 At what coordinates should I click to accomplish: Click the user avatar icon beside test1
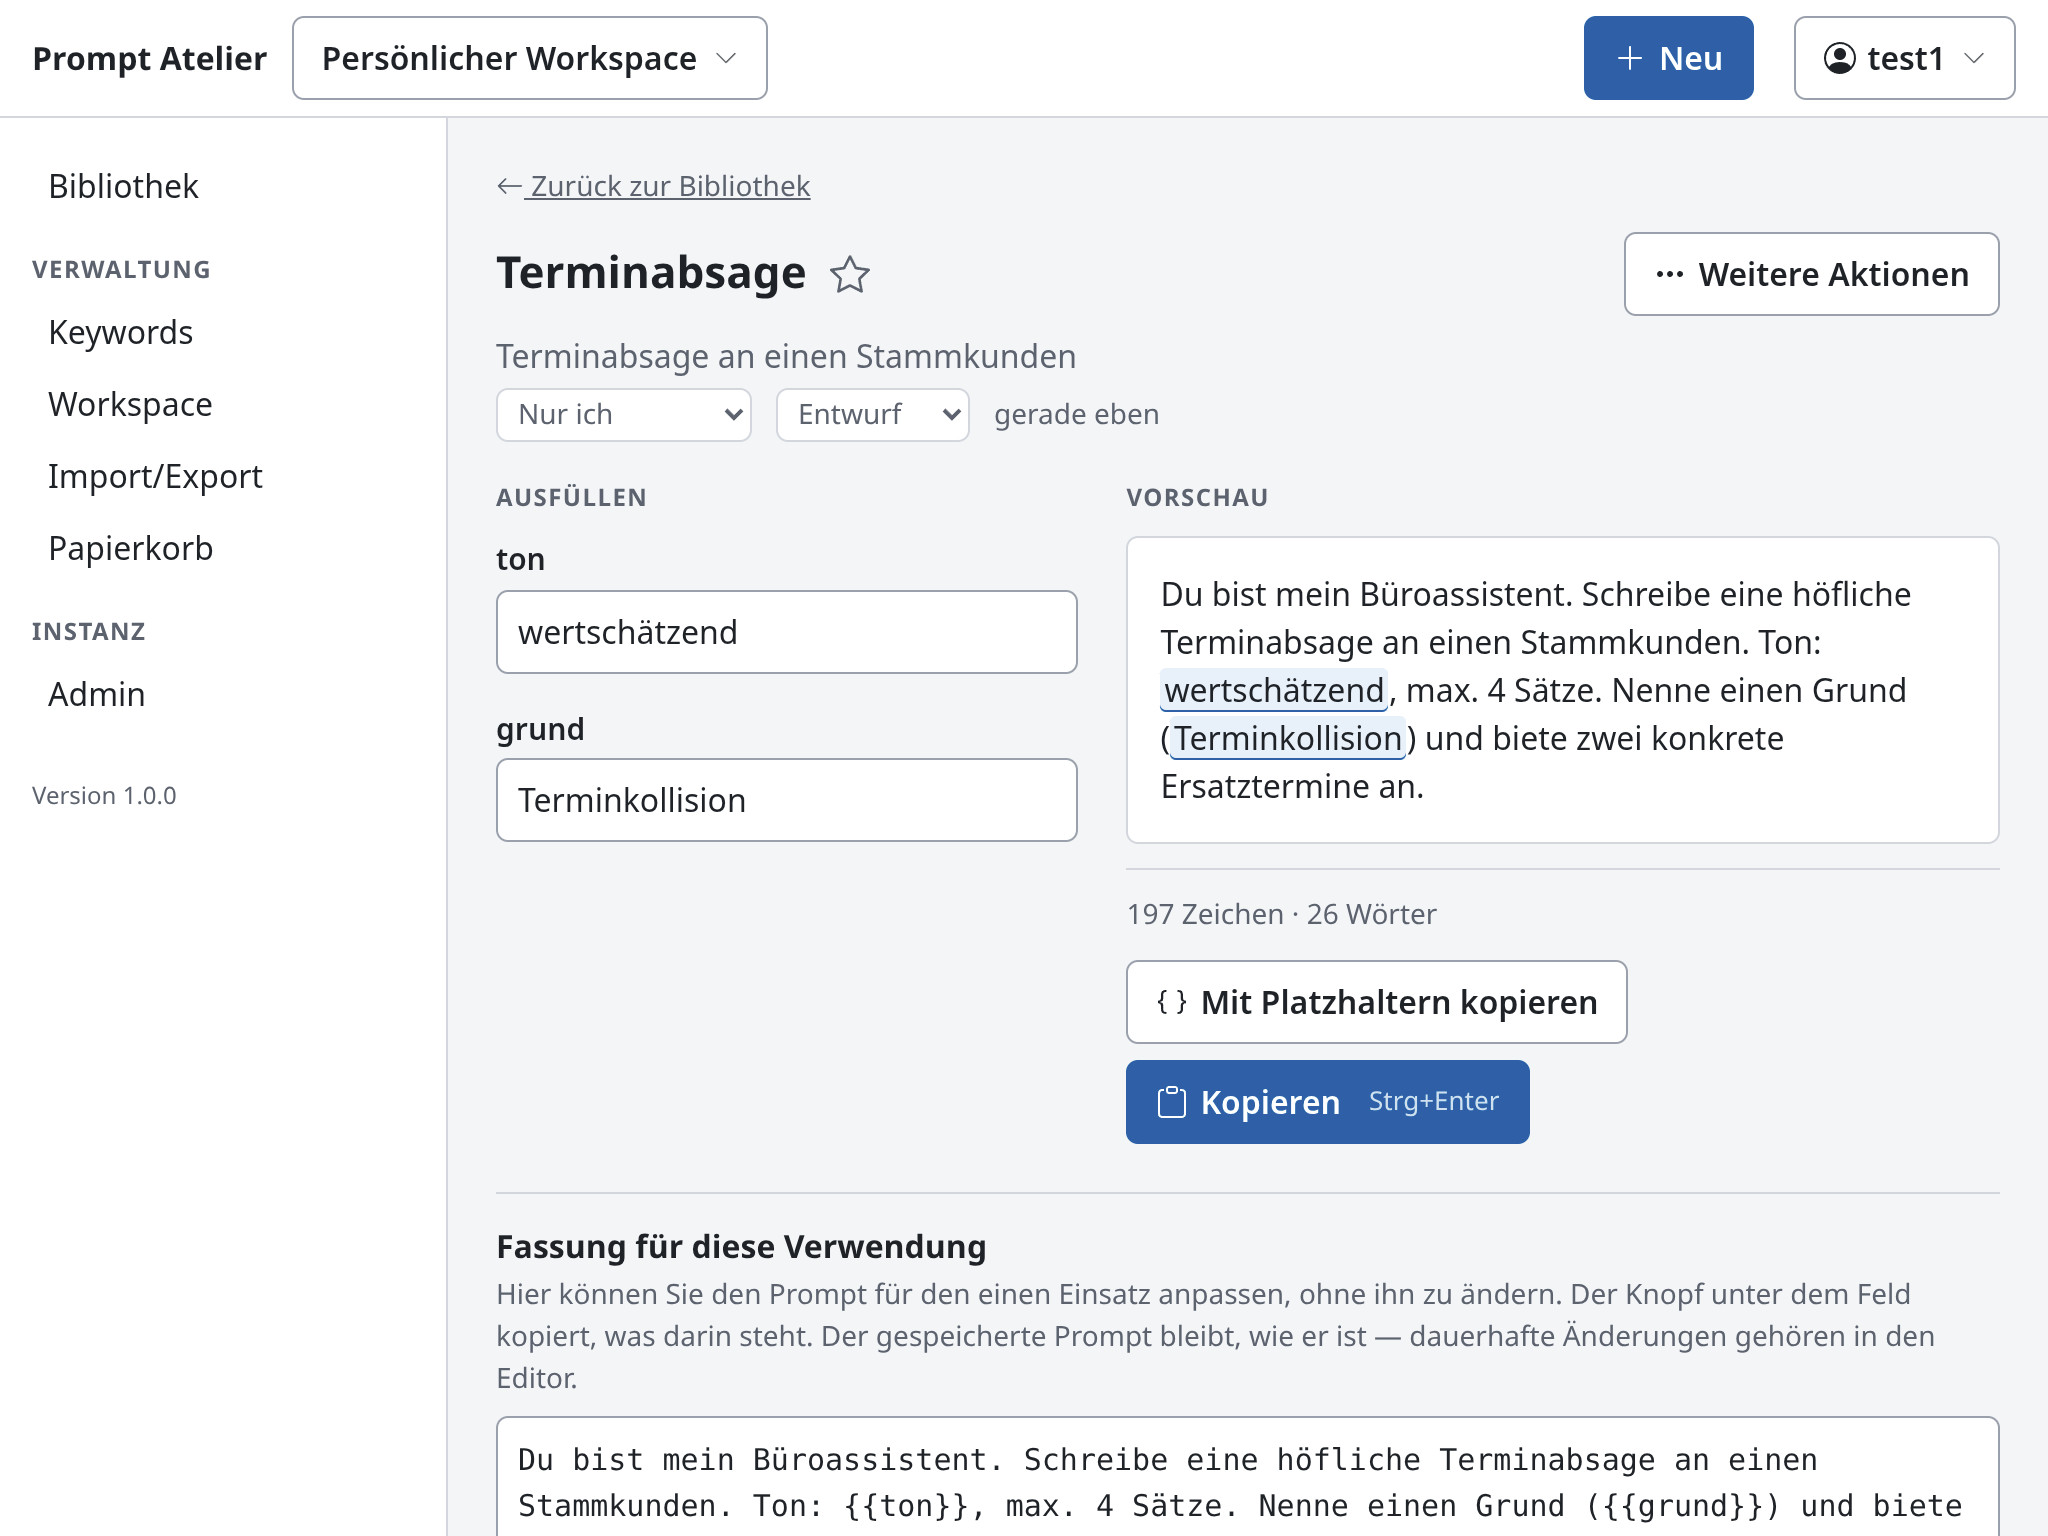[1840, 58]
